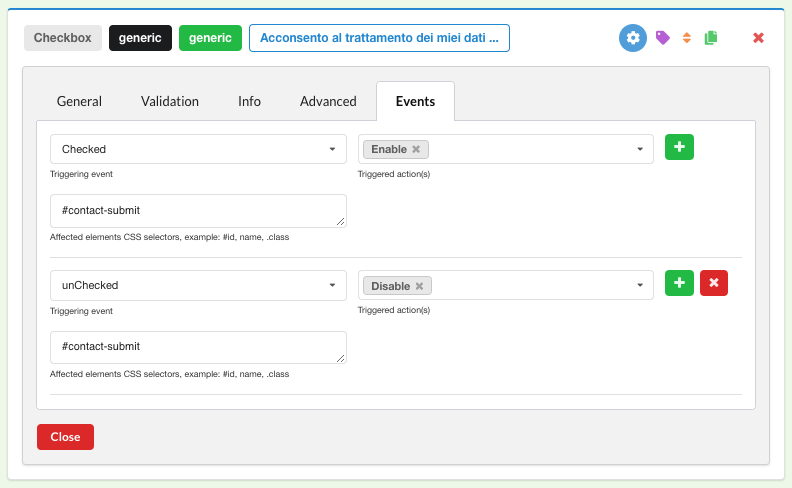Go to the Advanced tab
This screenshot has width=792, height=488.
(x=328, y=101)
